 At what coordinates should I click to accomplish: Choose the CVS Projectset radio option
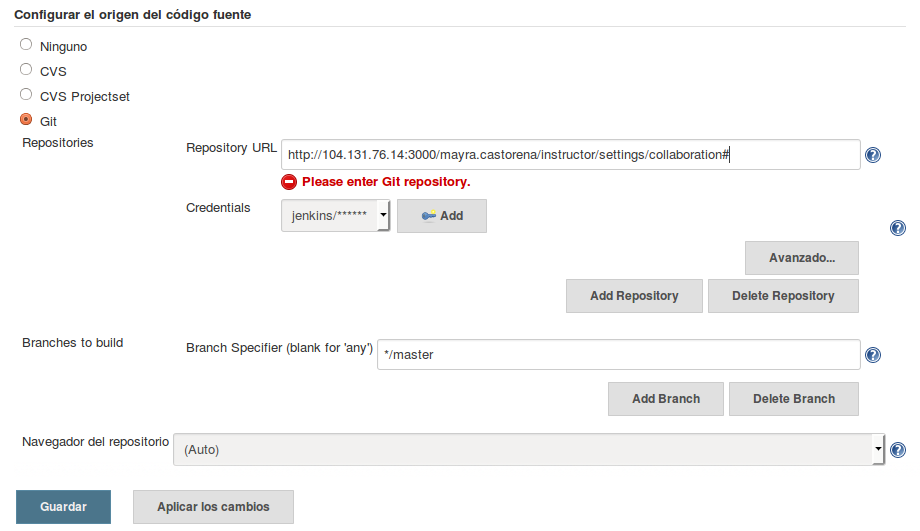[26, 95]
